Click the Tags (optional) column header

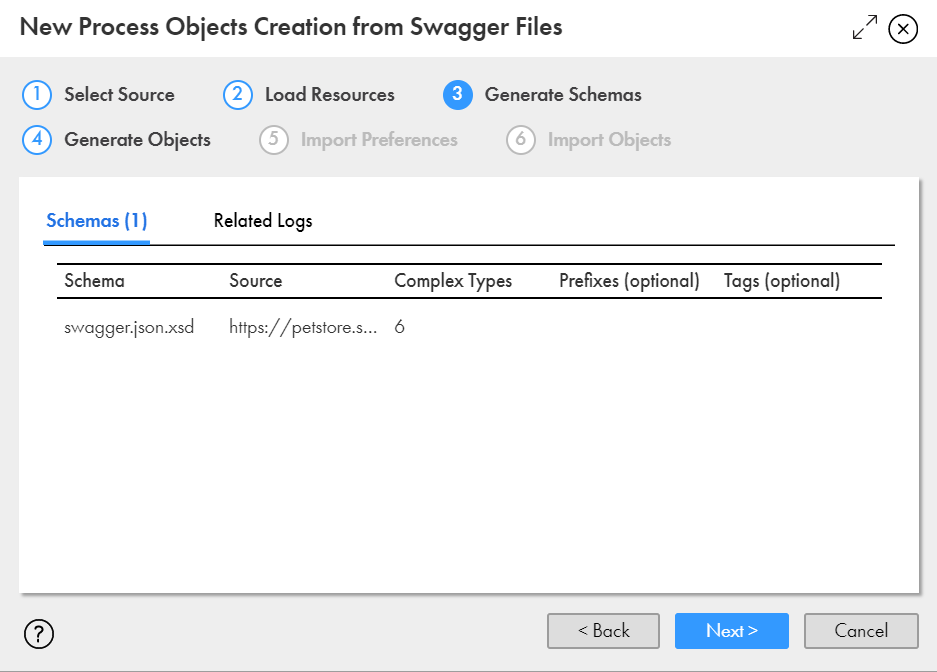coord(782,281)
